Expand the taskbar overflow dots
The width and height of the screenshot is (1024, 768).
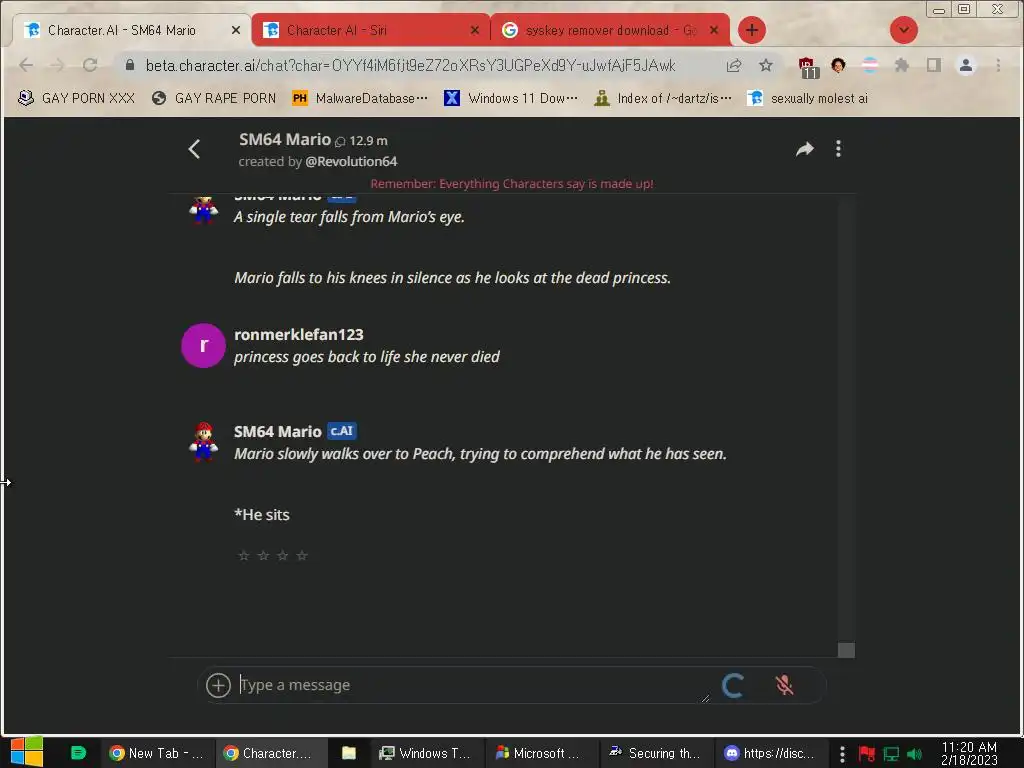pos(842,754)
